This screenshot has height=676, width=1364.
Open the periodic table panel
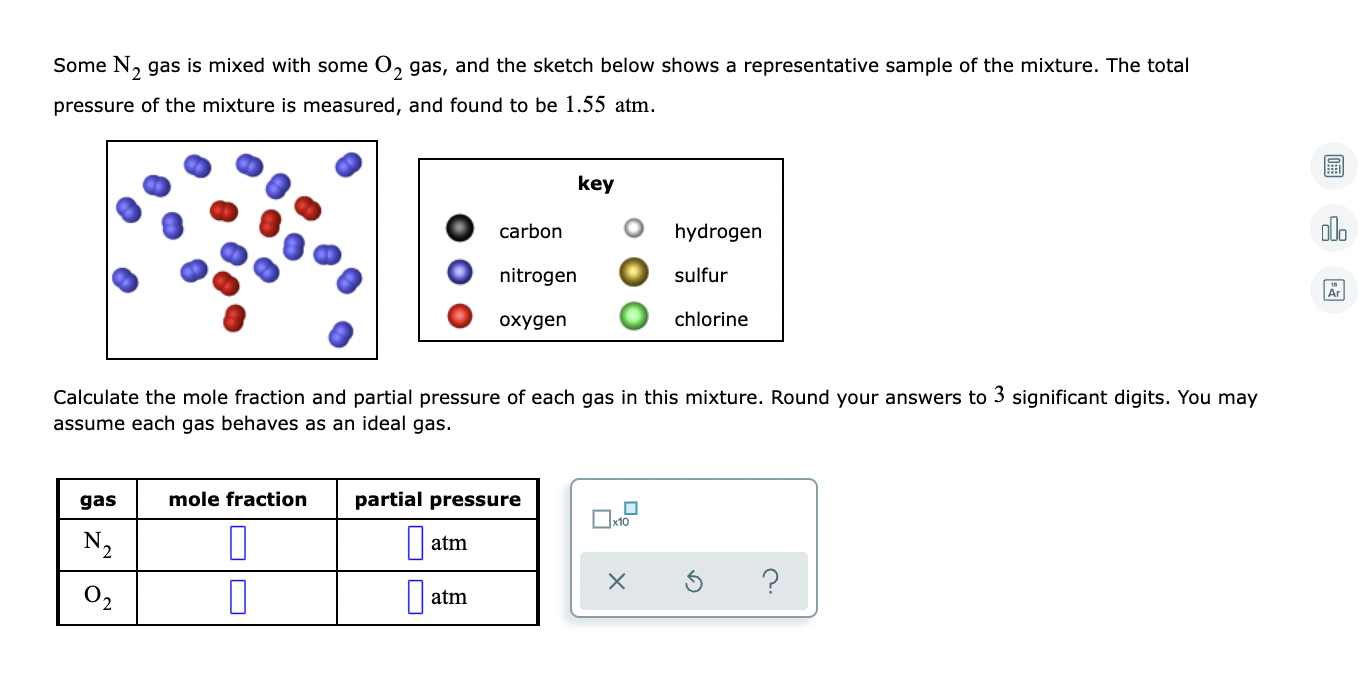(1333, 290)
